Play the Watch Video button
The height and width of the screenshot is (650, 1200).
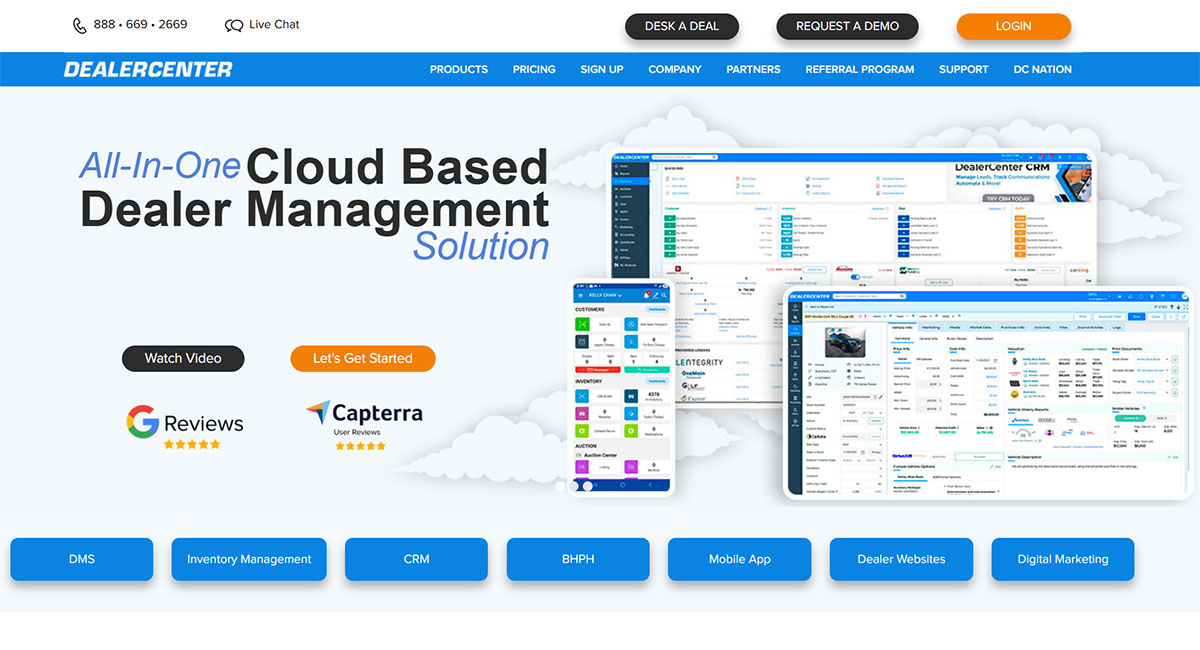click(x=183, y=358)
